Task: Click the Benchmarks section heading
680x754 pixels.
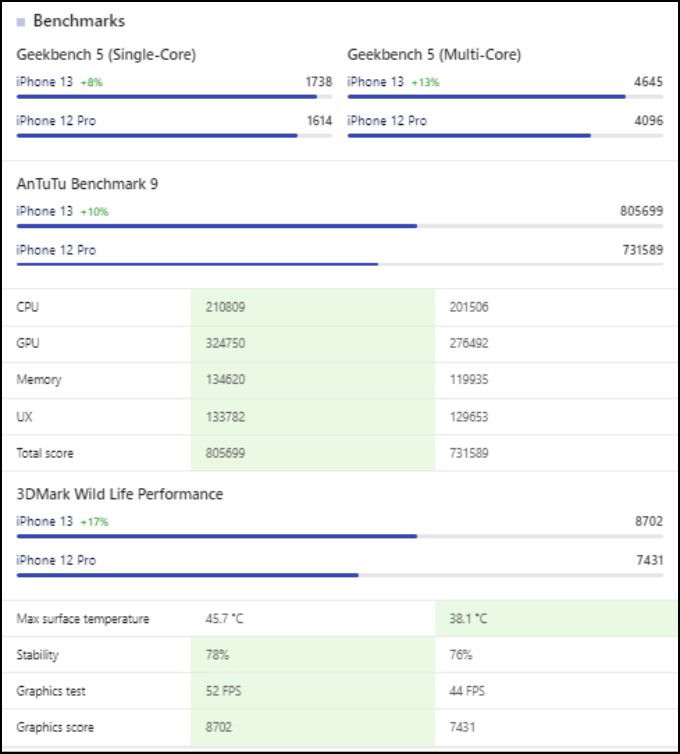Action: pos(79,21)
